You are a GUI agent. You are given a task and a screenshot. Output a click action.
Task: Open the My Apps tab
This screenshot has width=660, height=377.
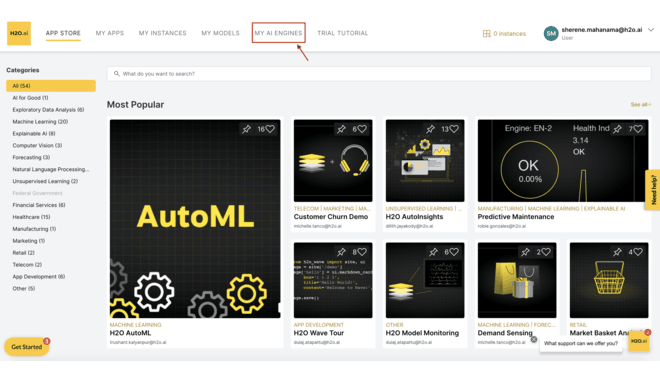[x=110, y=33]
